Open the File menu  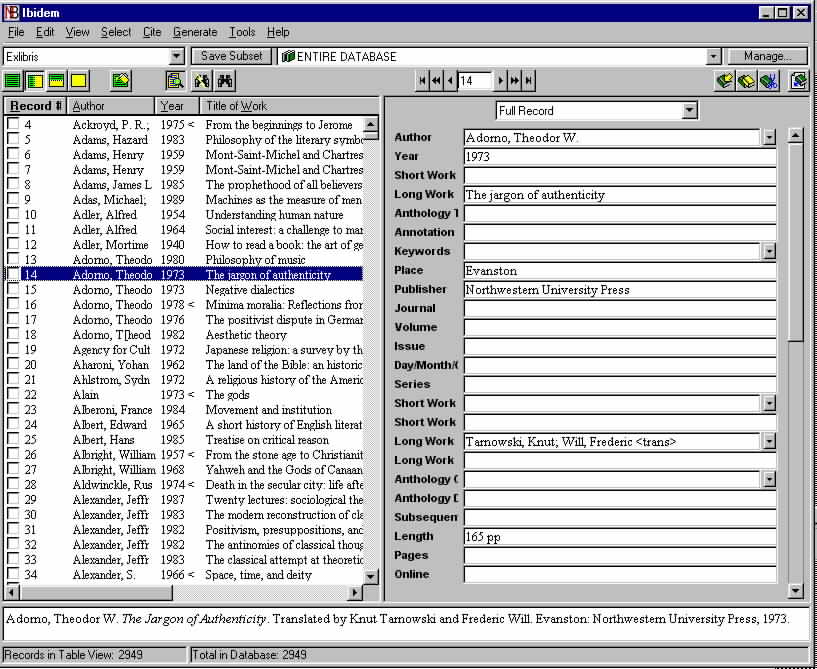(x=16, y=32)
